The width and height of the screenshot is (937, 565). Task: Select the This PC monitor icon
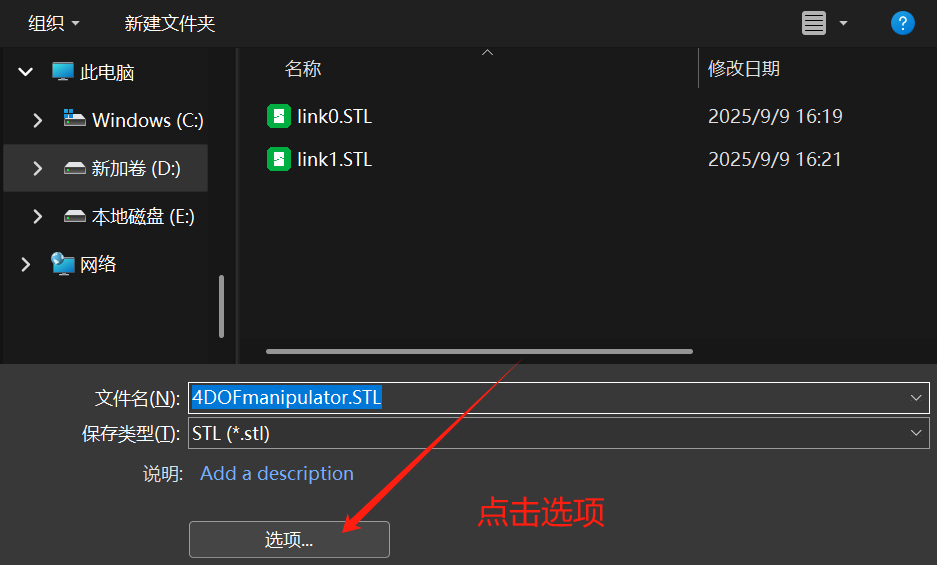pyautogui.click(x=63, y=72)
